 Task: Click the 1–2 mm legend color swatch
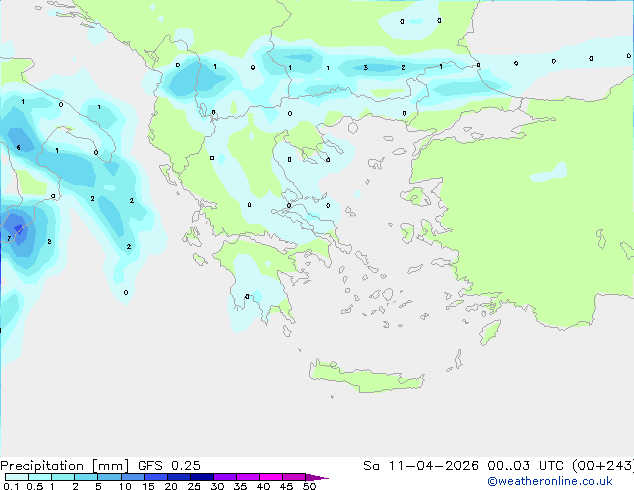pos(63,477)
